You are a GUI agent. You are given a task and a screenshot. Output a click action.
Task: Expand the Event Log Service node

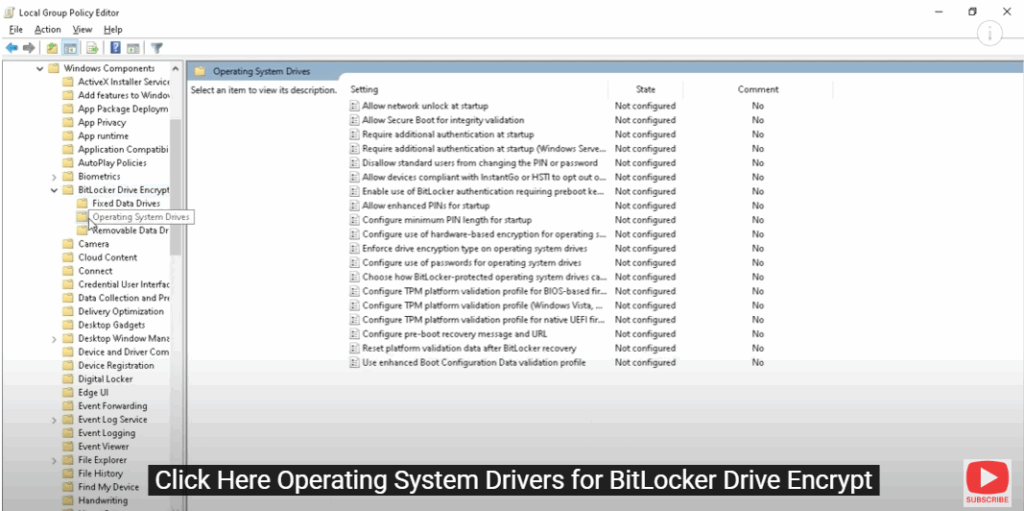[x=54, y=420]
